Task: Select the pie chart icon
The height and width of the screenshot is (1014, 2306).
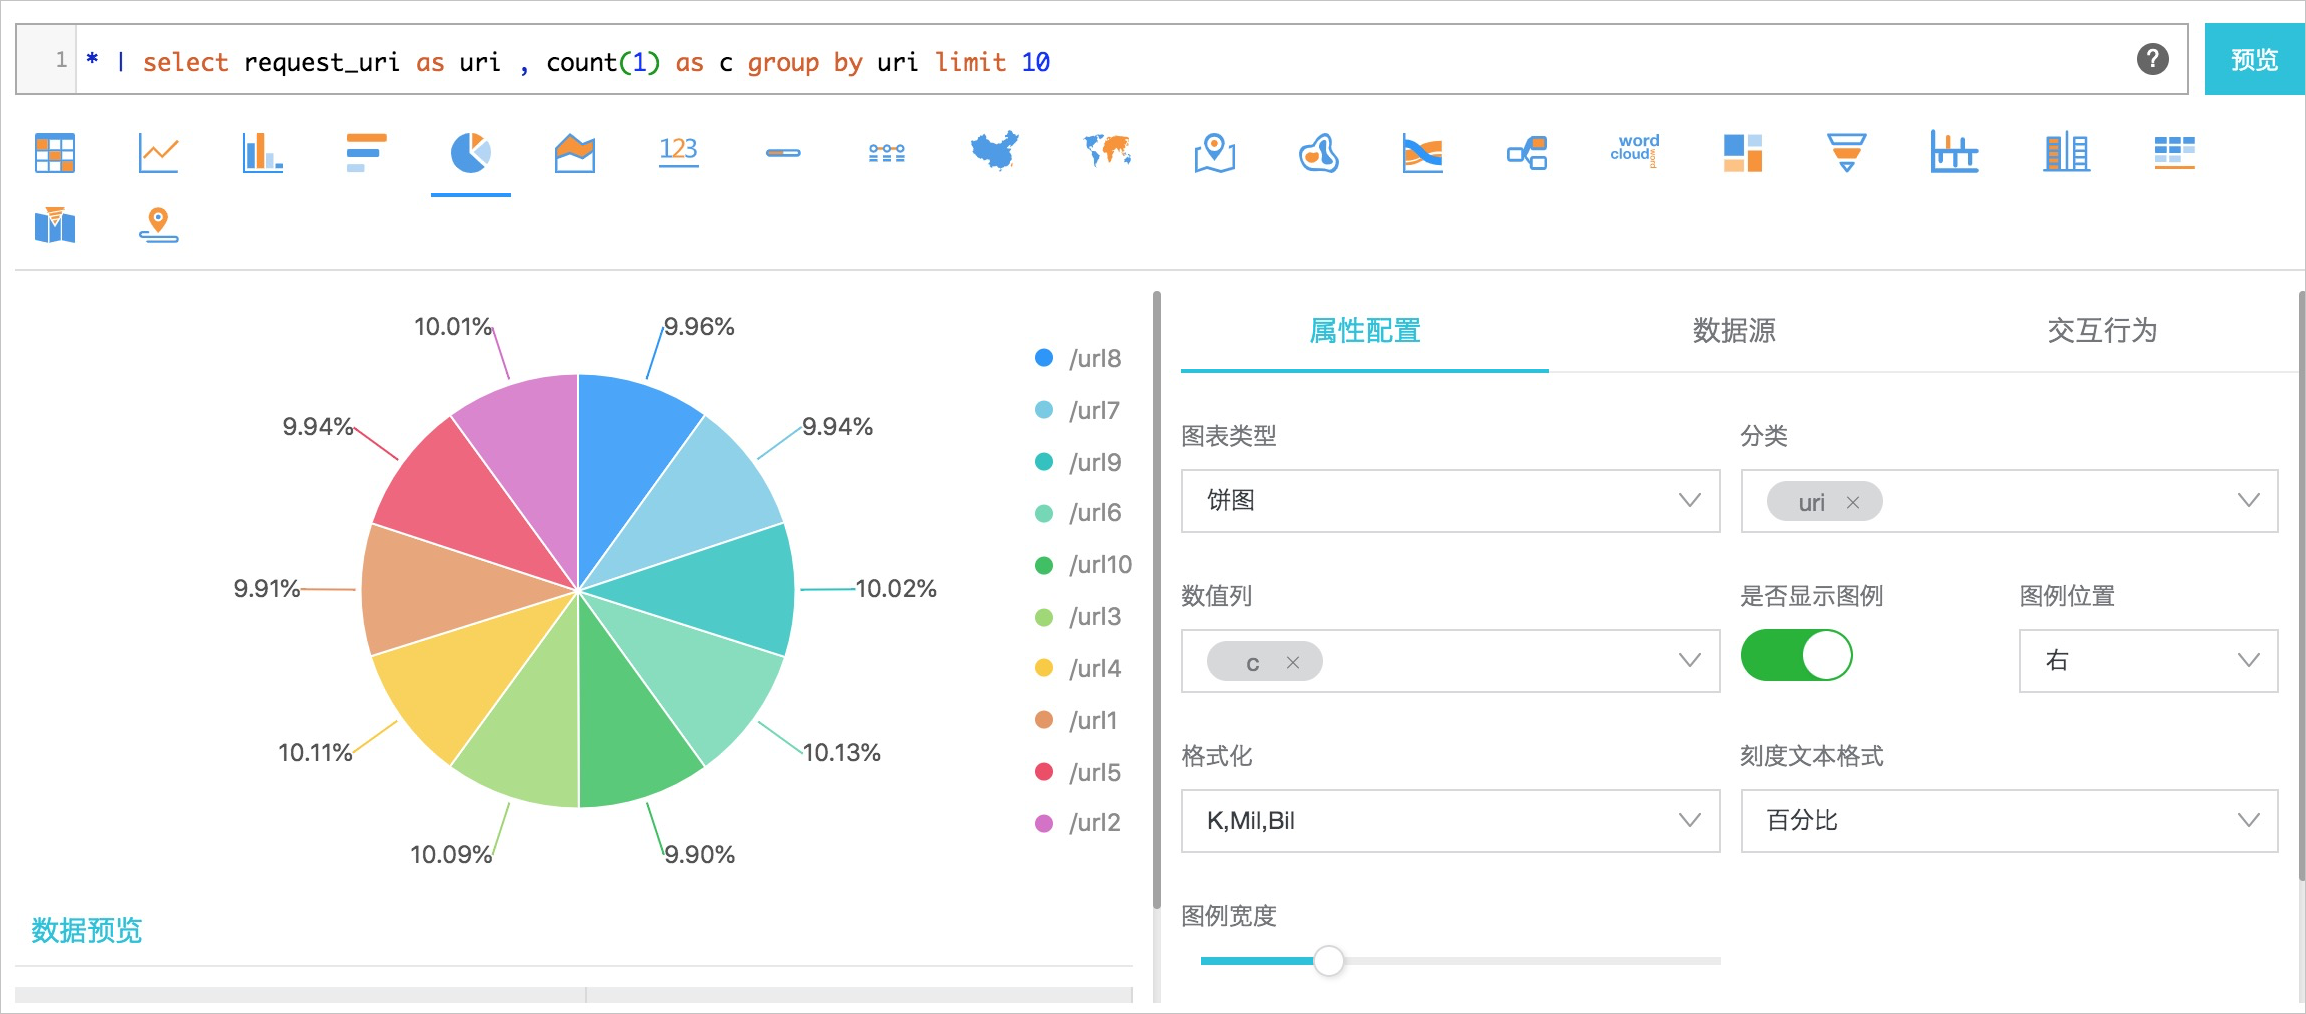Action: coord(471,153)
